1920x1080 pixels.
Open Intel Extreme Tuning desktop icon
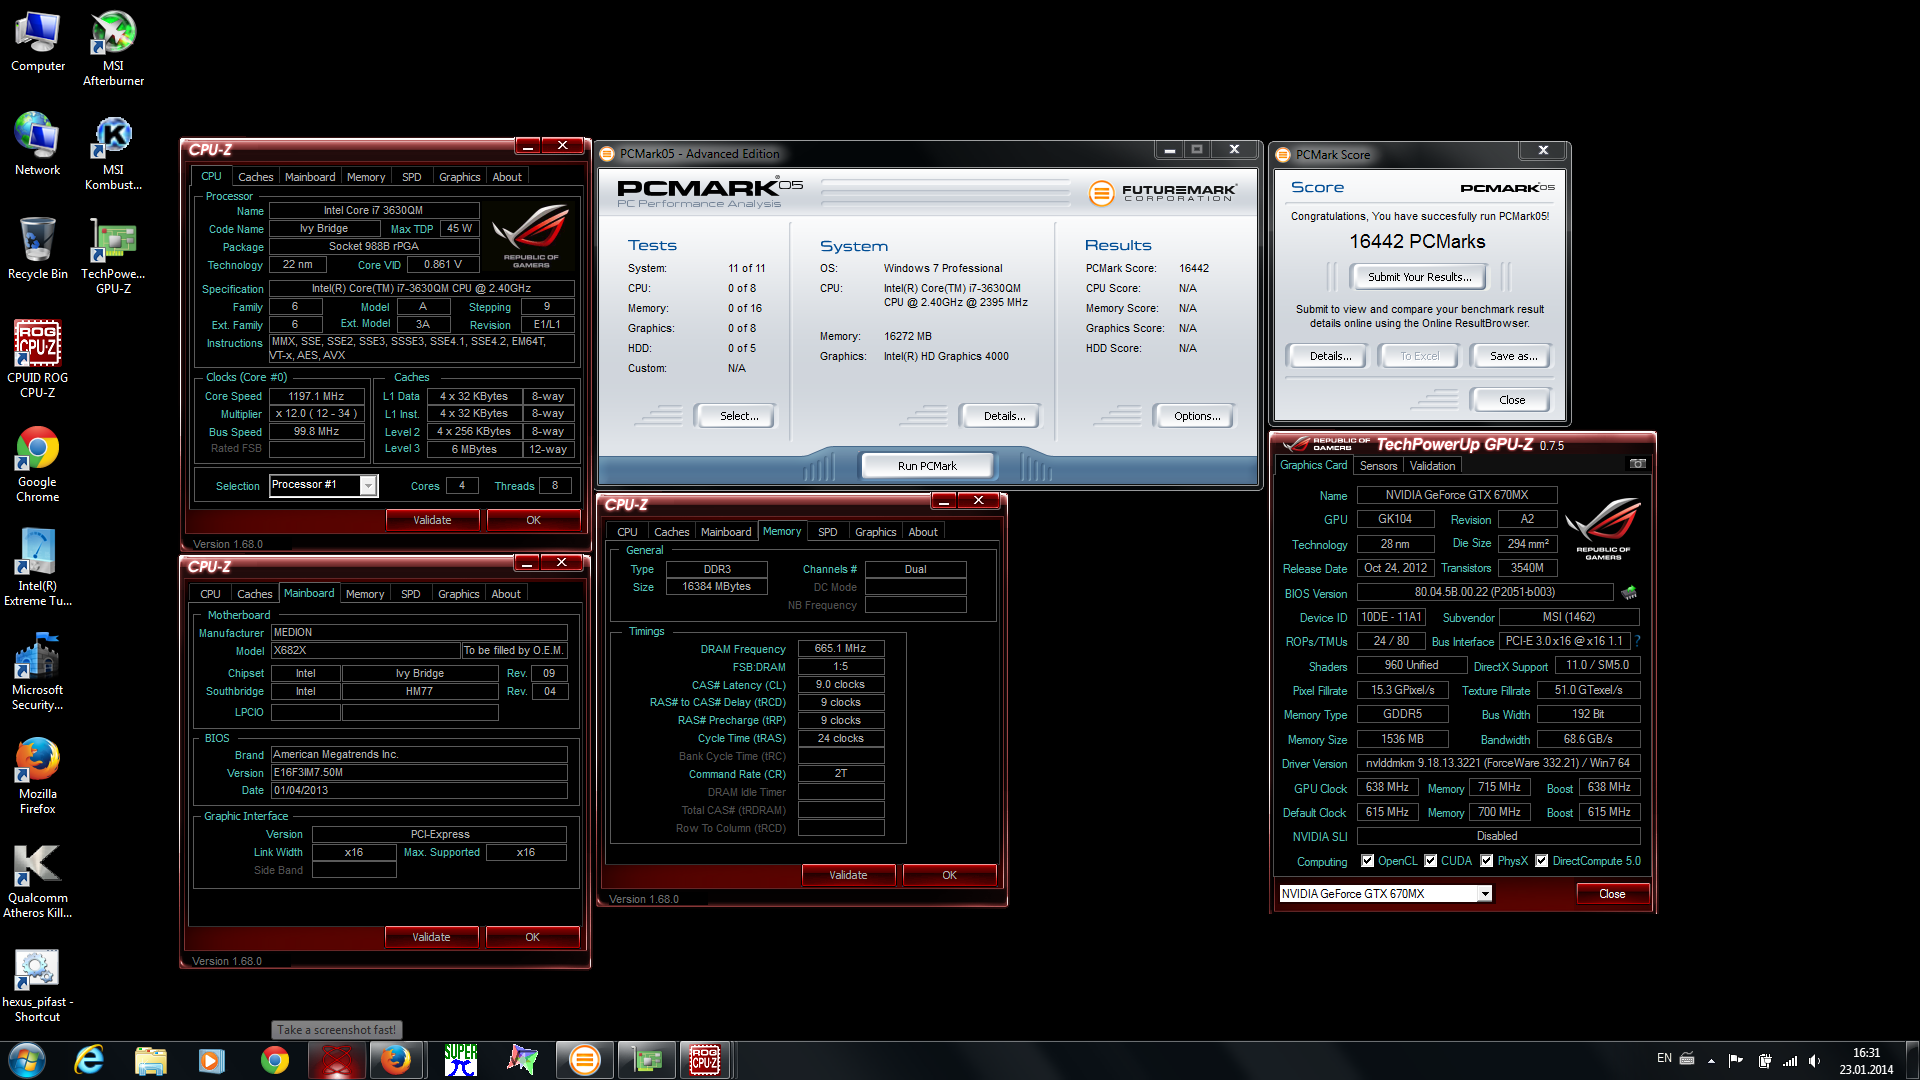click(x=38, y=568)
